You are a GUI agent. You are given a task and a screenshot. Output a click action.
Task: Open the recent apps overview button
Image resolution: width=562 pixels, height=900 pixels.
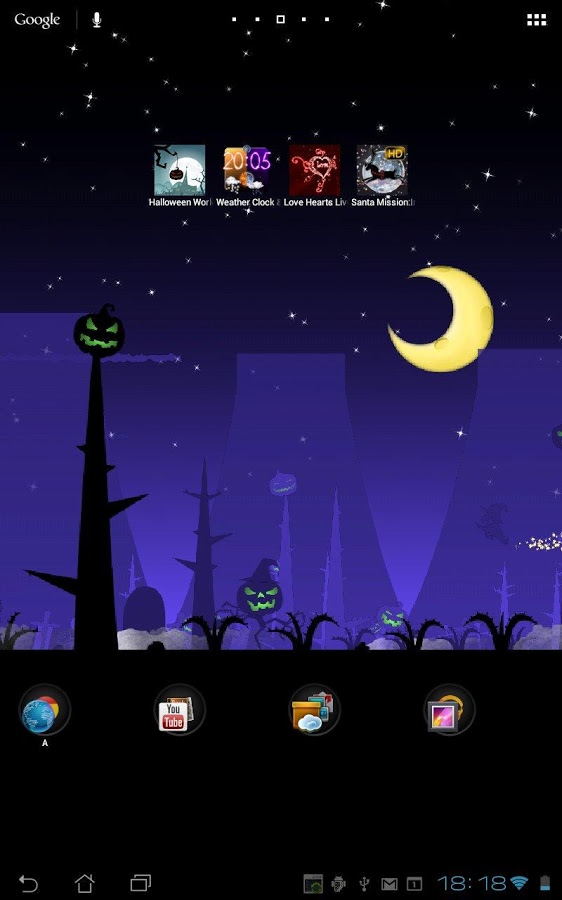(141, 883)
